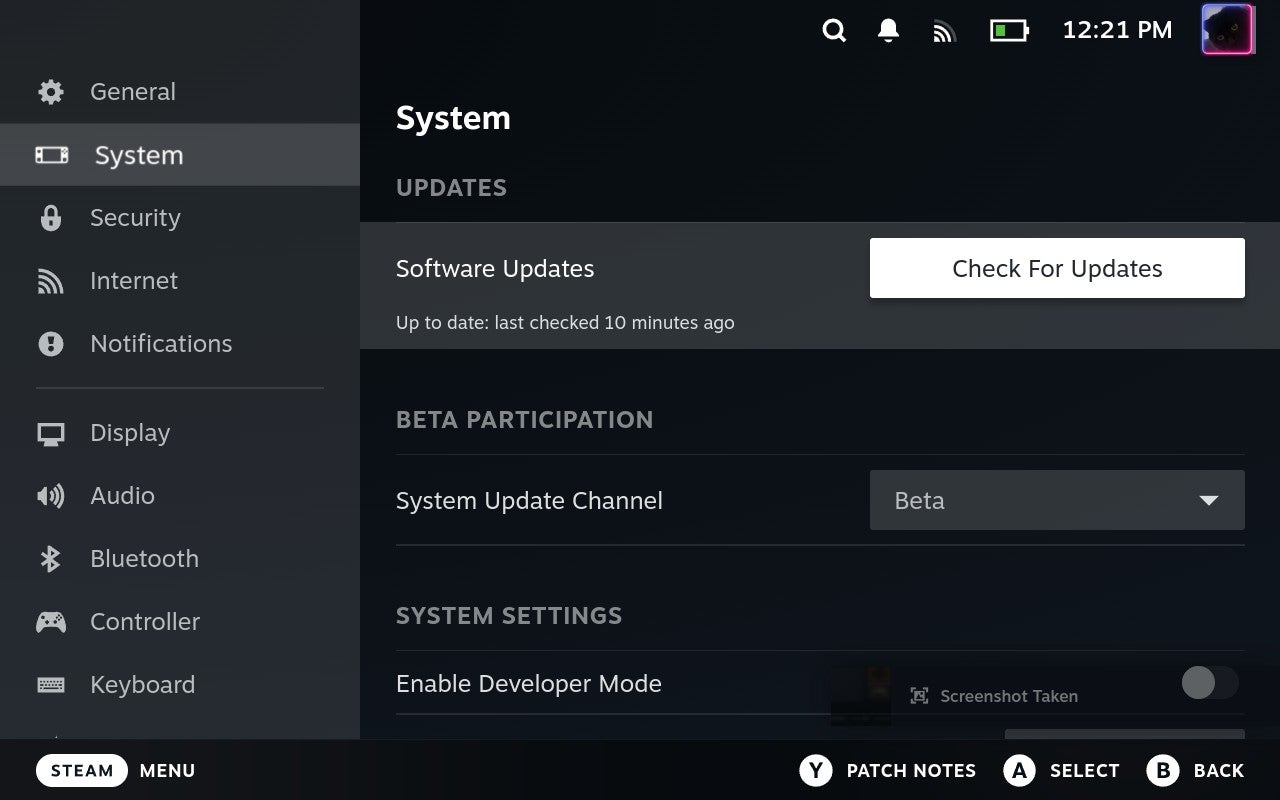Open search with the magnifier icon
The width and height of the screenshot is (1280, 800).
[x=833, y=30]
